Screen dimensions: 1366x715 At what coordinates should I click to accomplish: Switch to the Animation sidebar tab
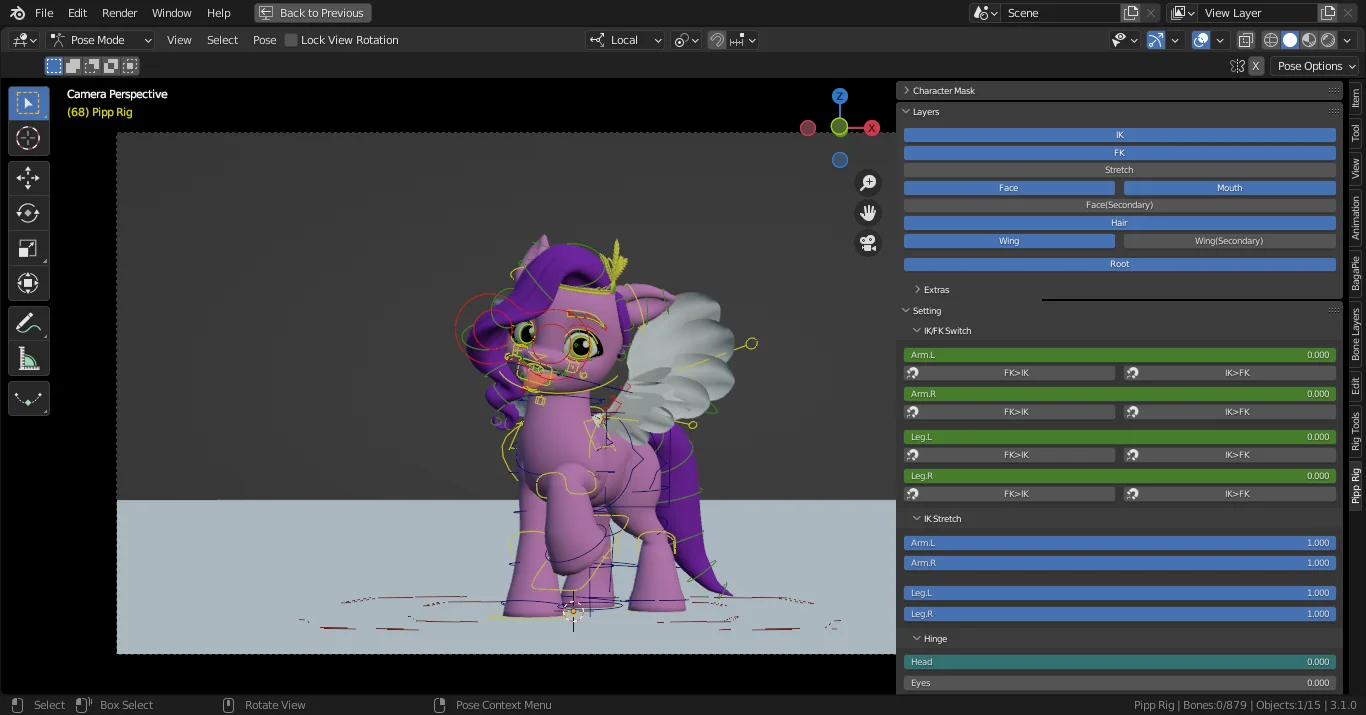click(1356, 213)
